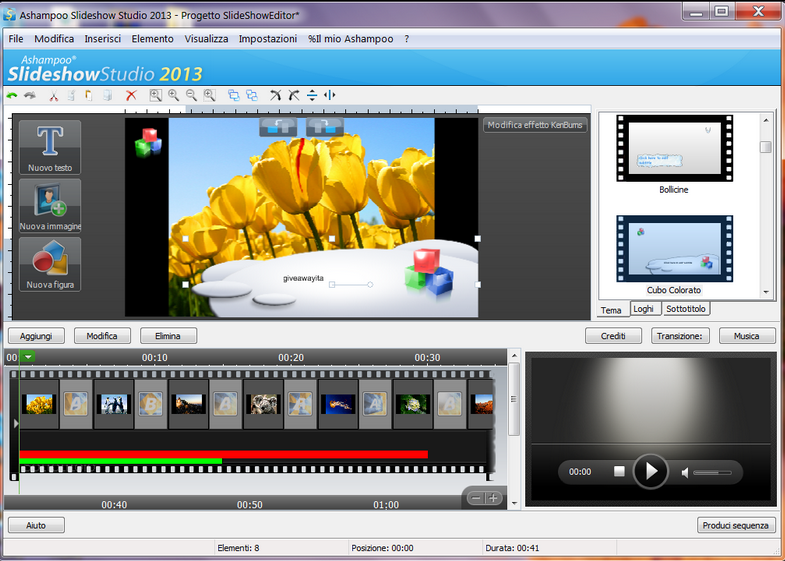Switch to the Tema tab
This screenshot has width=785, height=561.
pyautogui.click(x=611, y=310)
